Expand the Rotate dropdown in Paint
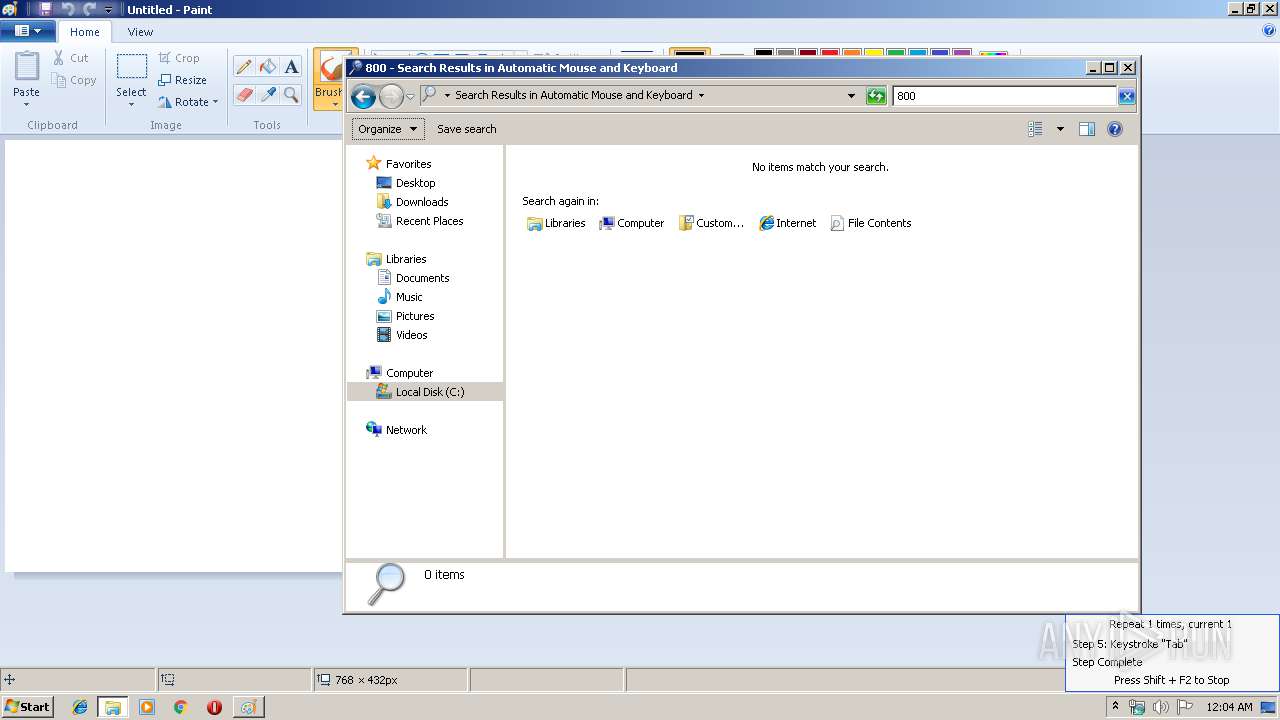The height and width of the screenshot is (720, 1280). (215, 102)
